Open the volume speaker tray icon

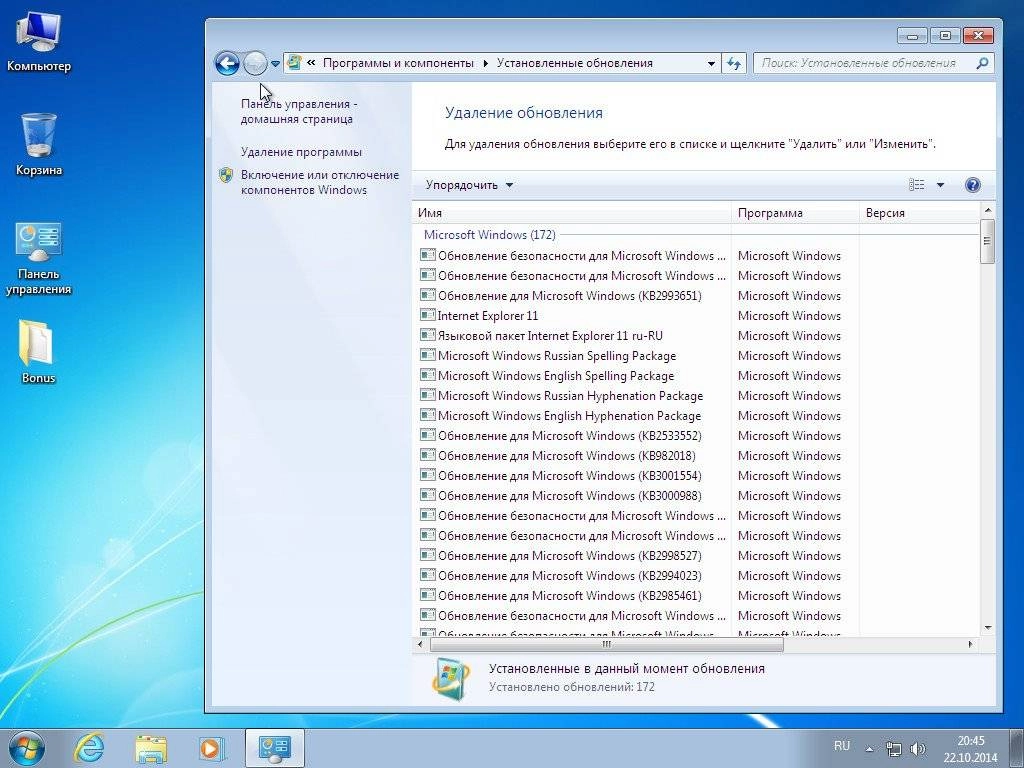coord(918,749)
